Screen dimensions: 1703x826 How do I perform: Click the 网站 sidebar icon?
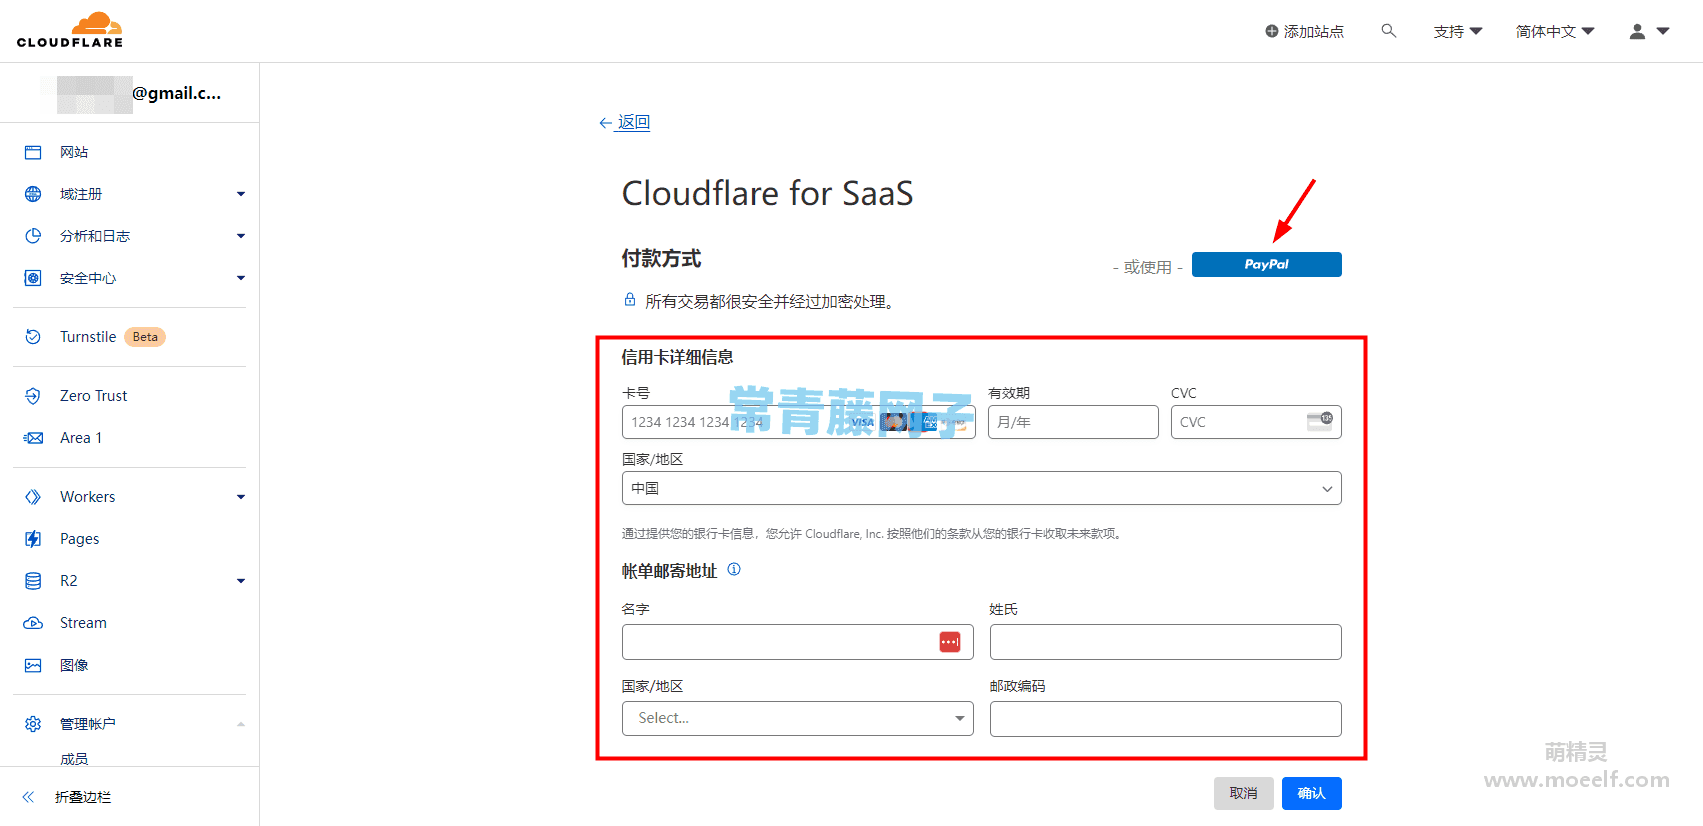(x=33, y=152)
